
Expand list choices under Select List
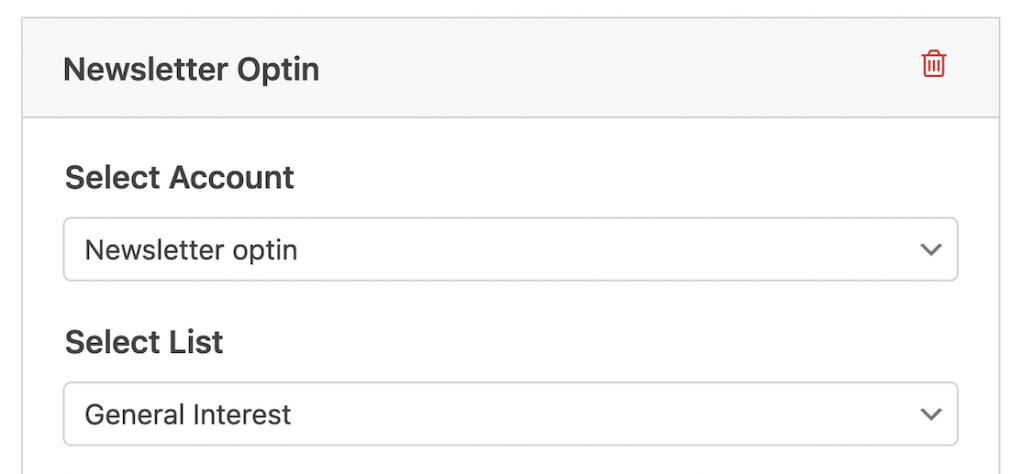coord(510,413)
